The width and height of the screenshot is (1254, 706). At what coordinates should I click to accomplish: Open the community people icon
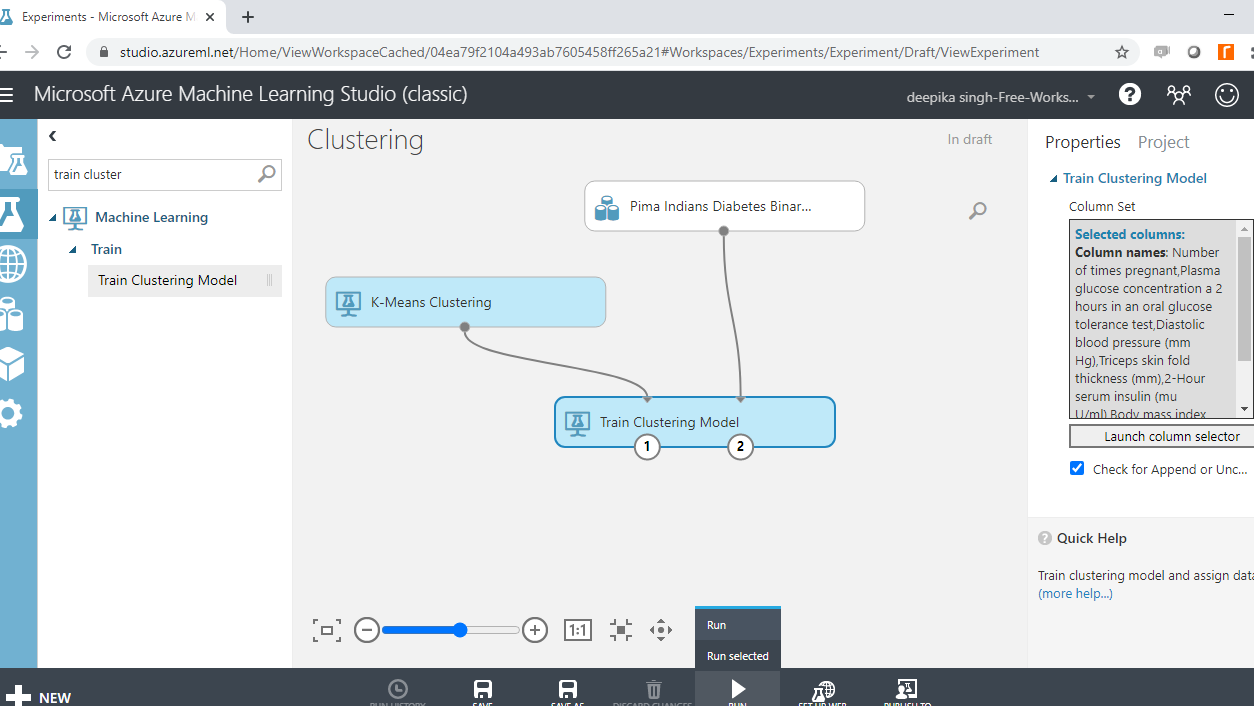point(1179,94)
